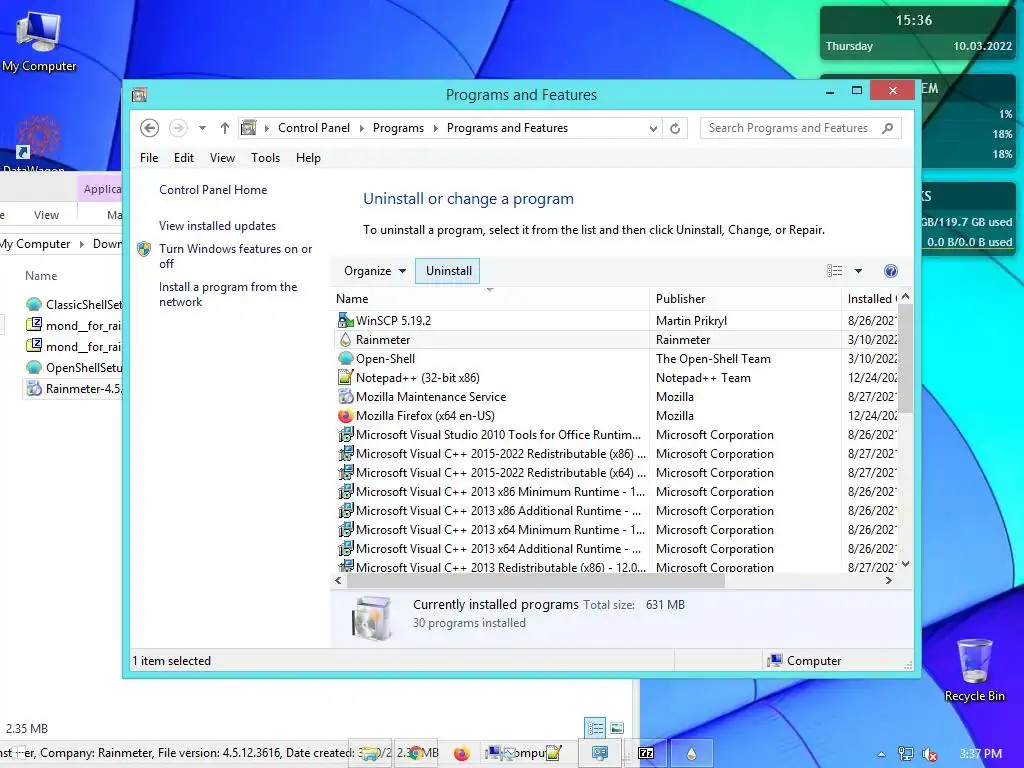Open Turn Windows features on or off
The height and width of the screenshot is (768, 1024).
(235, 256)
